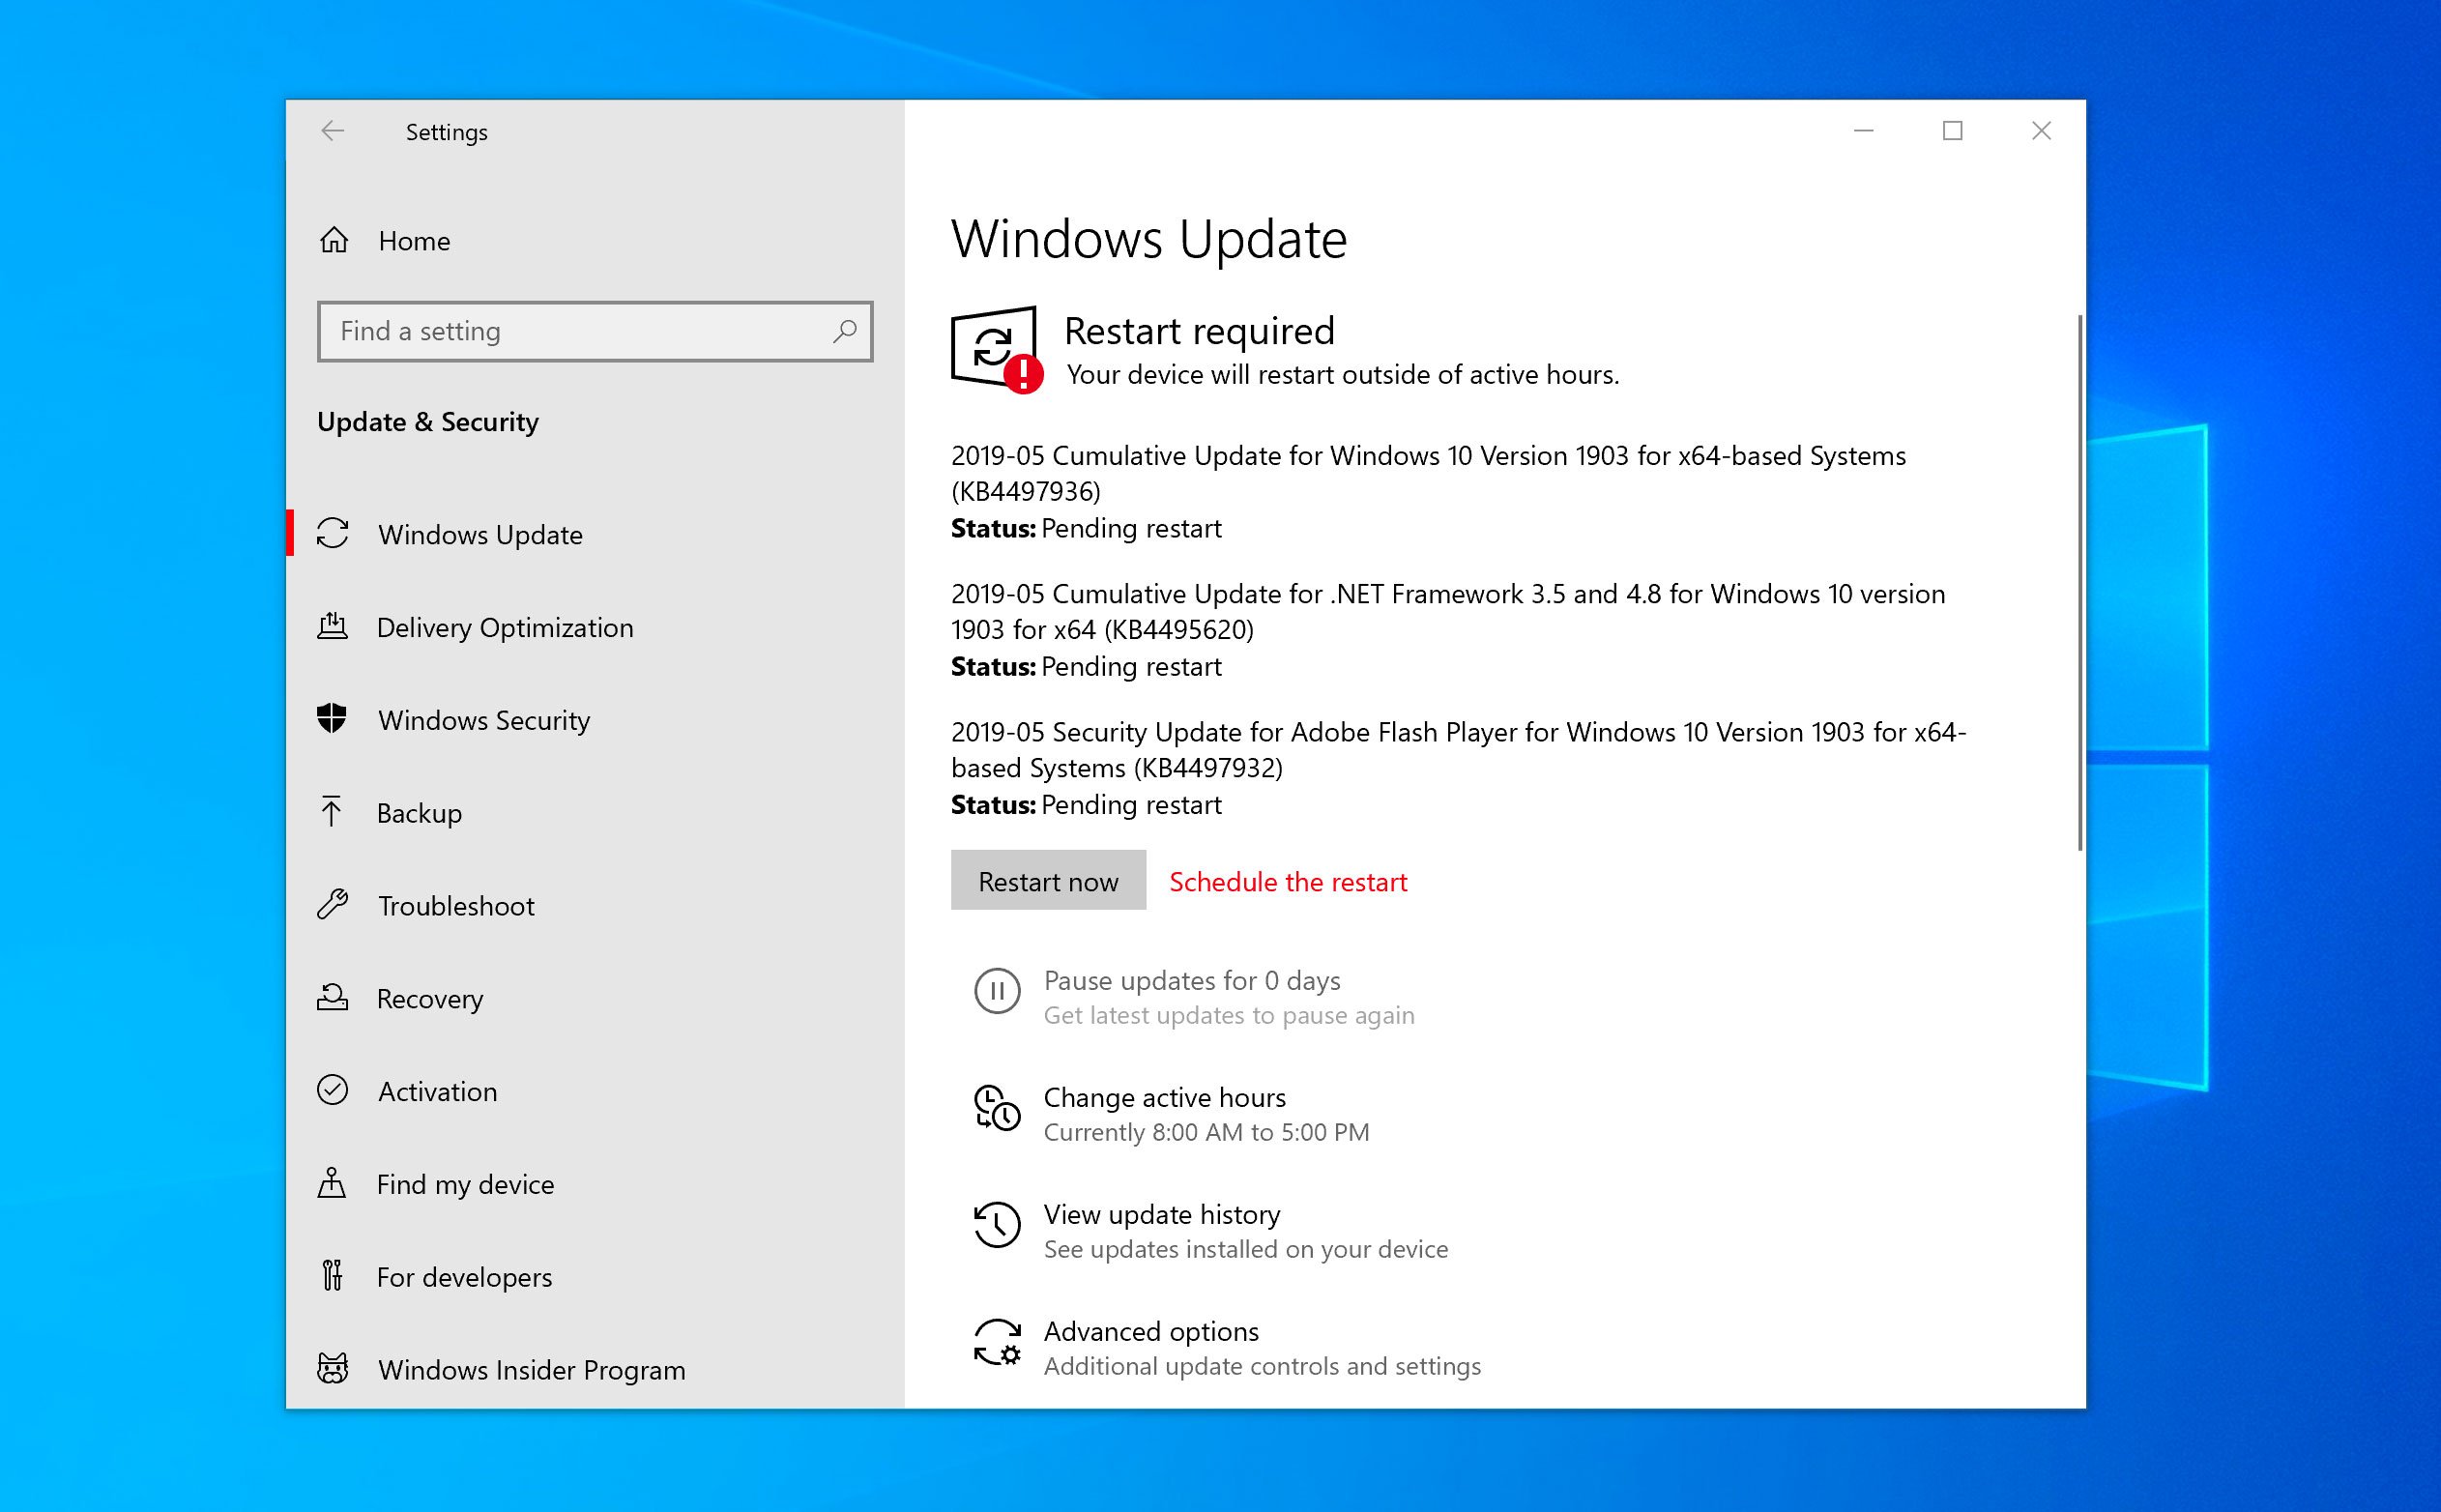
Task: Click the vertical scrollbar in Windows Update pane
Action: tap(2080, 583)
